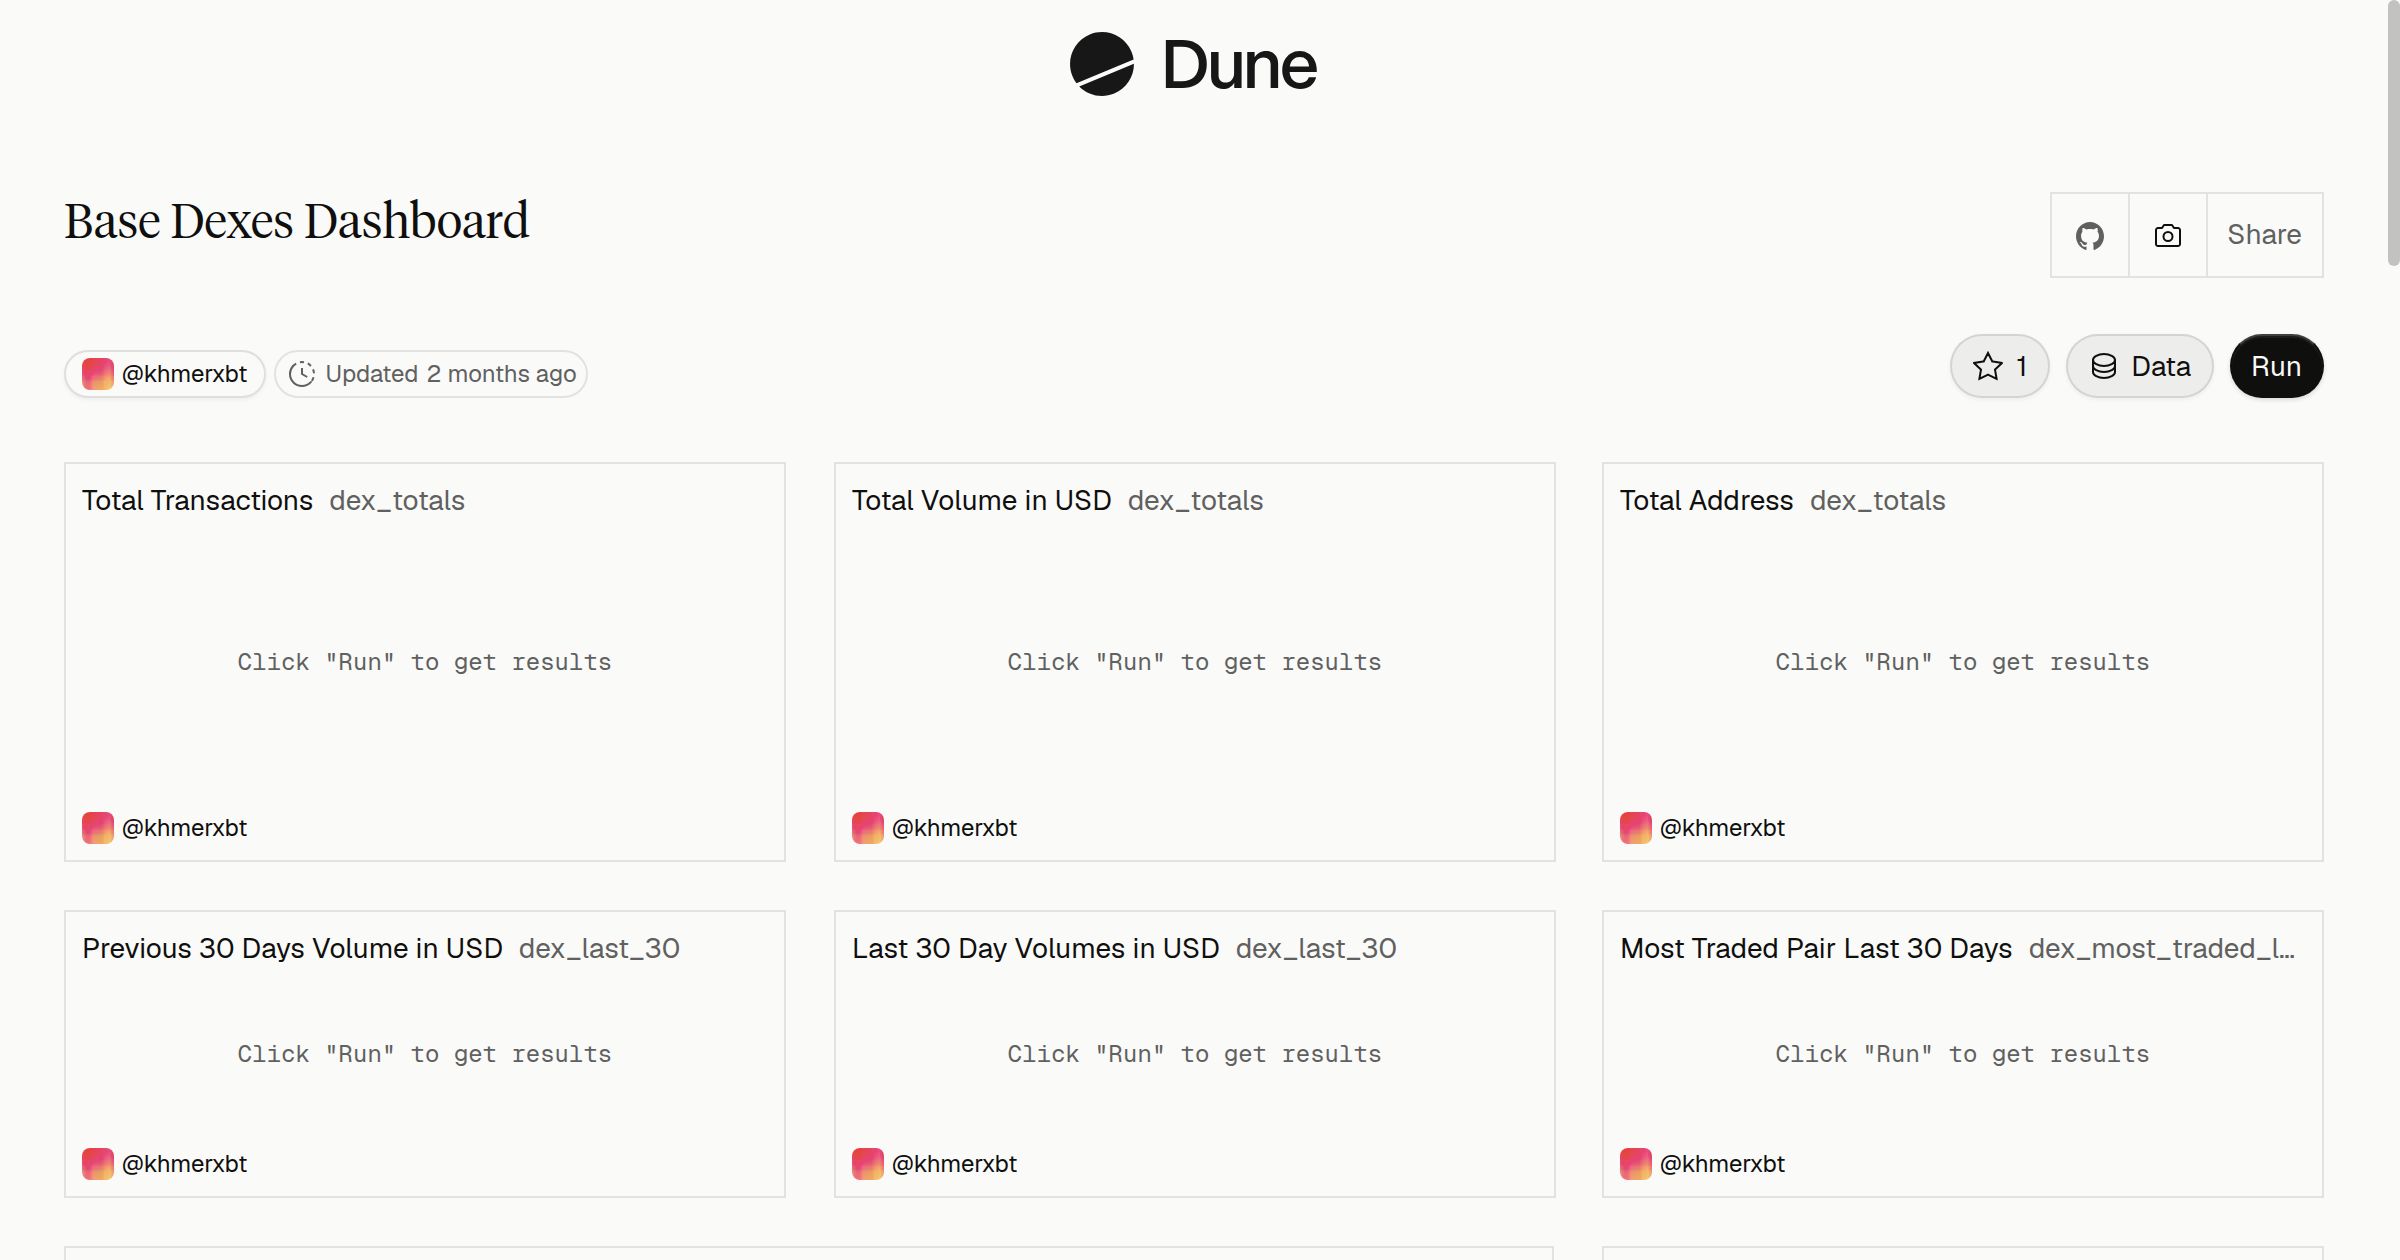Click the page vertical scrollbar
2400x1260 pixels.
pos(2393,135)
